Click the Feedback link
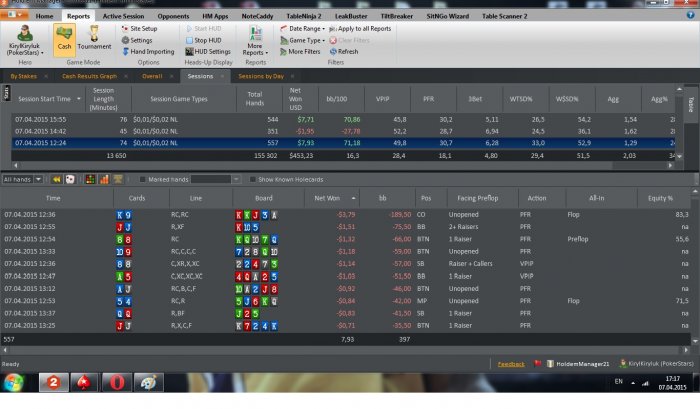700x409 pixels. pyautogui.click(x=511, y=364)
